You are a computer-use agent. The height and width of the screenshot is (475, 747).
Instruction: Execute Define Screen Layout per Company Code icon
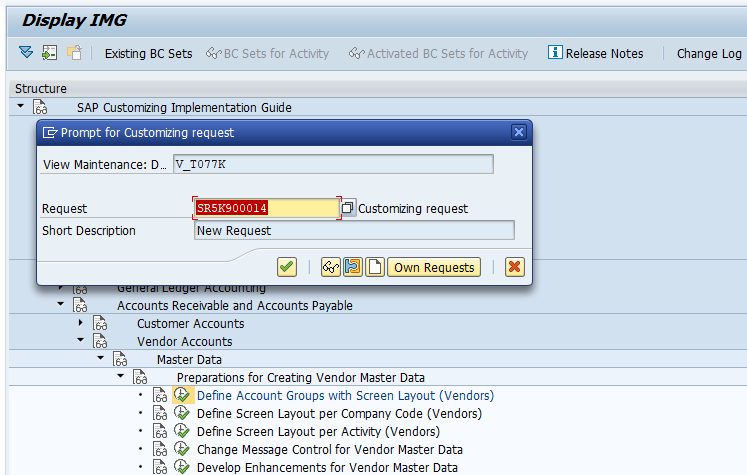[x=182, y=413]
